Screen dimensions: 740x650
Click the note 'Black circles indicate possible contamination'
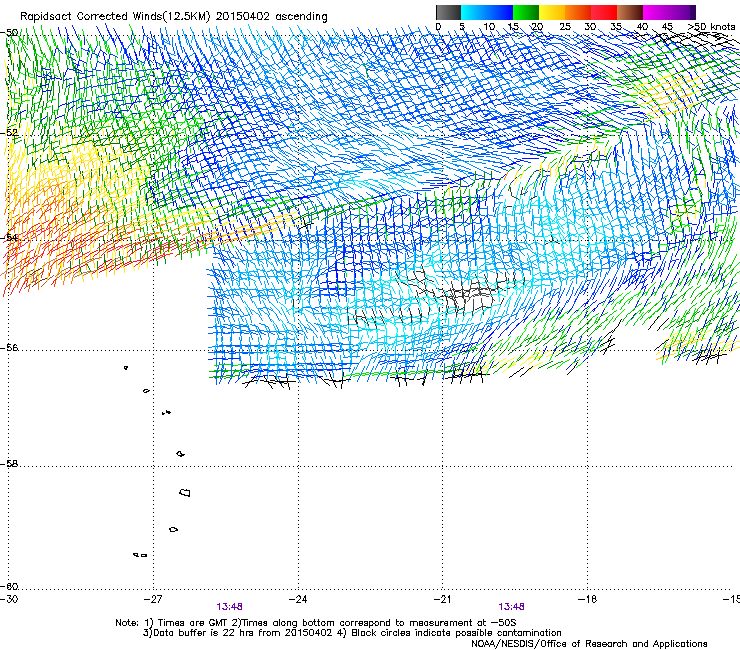(456, 633)
